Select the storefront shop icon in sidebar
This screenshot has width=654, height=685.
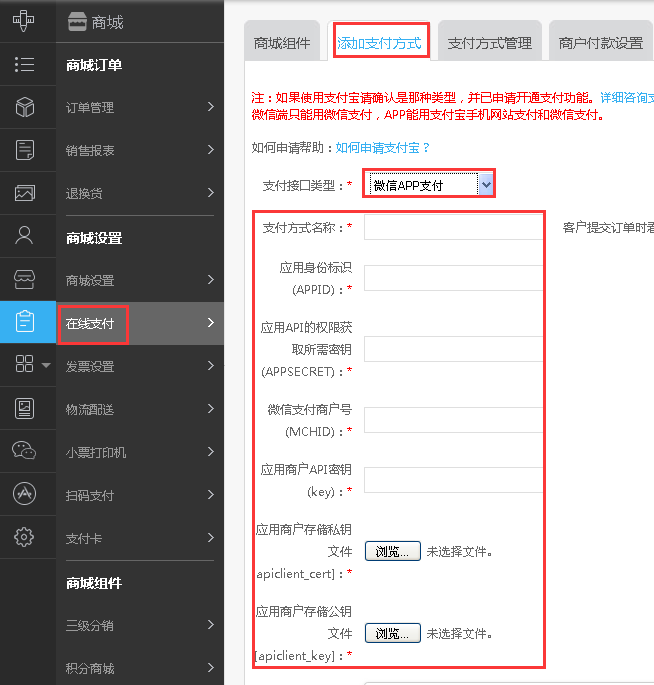coord(24,279)
